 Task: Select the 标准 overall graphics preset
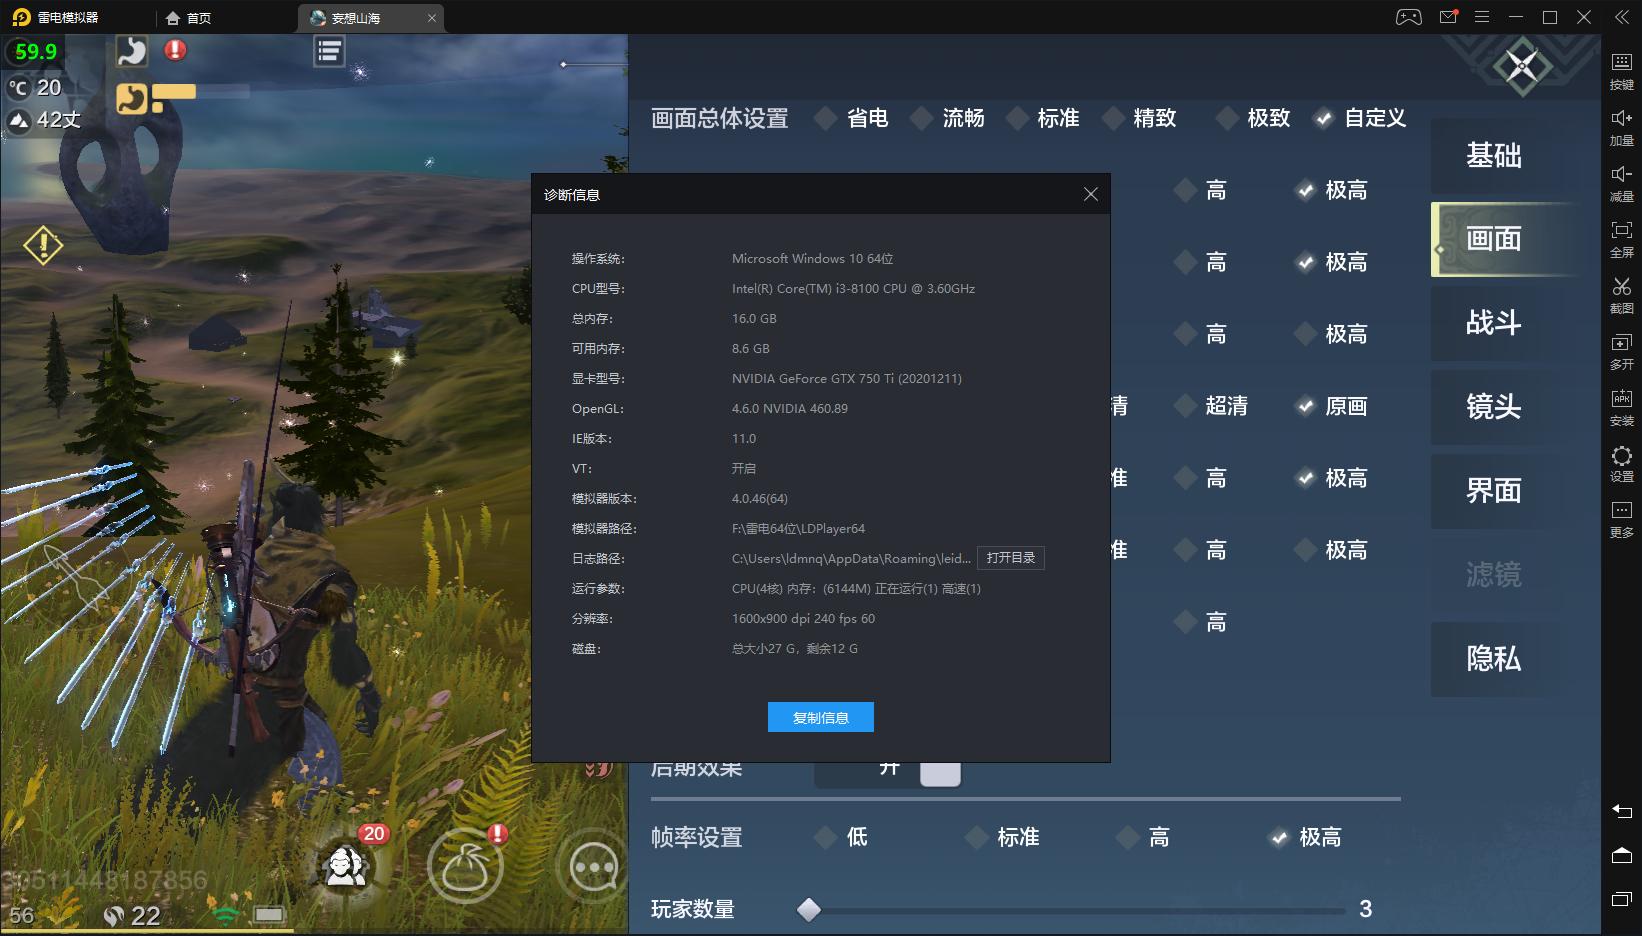[1043, 118]
